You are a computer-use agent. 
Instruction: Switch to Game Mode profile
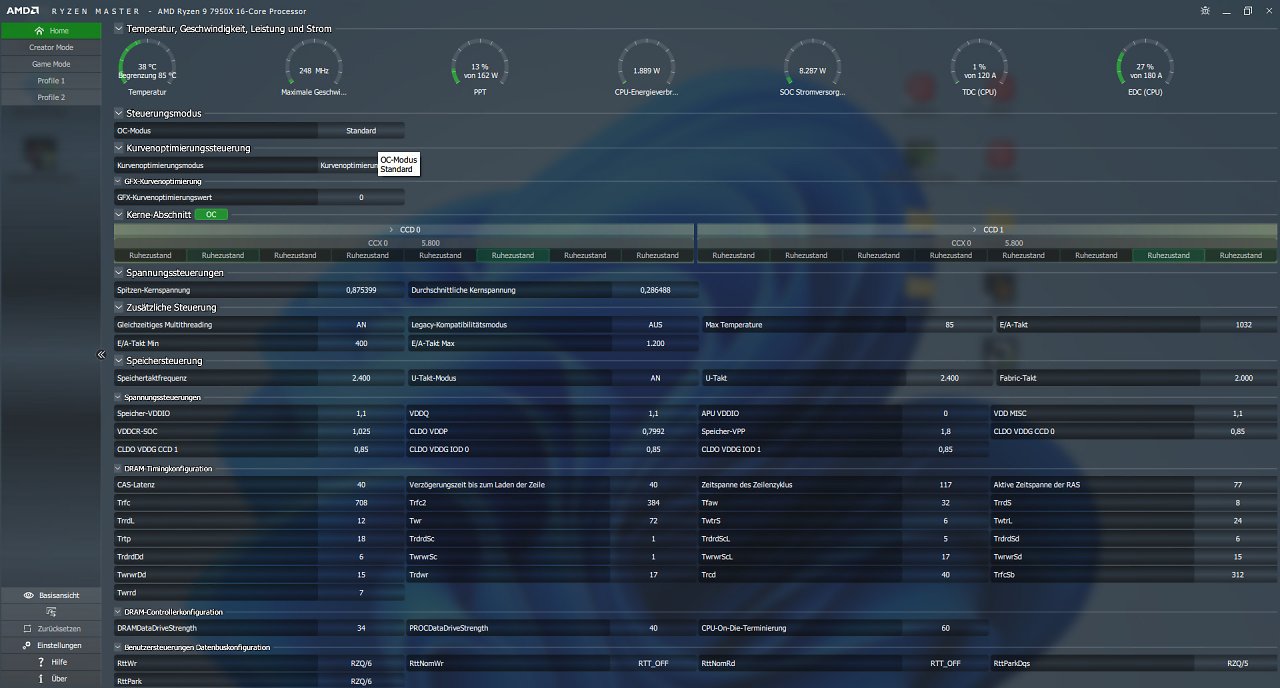tap(51, 64)
